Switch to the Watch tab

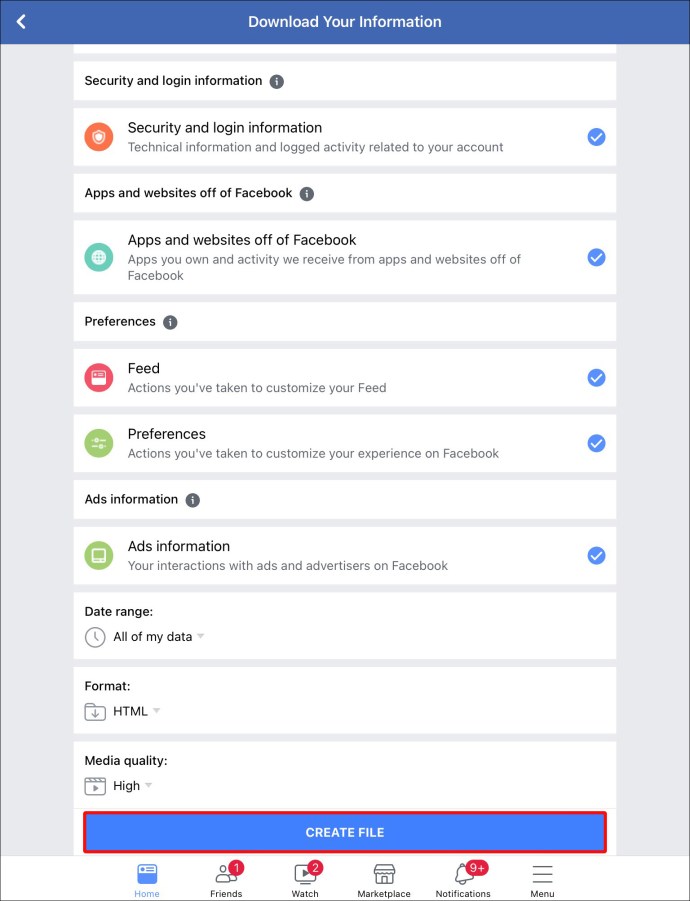[x=305, y=879]
